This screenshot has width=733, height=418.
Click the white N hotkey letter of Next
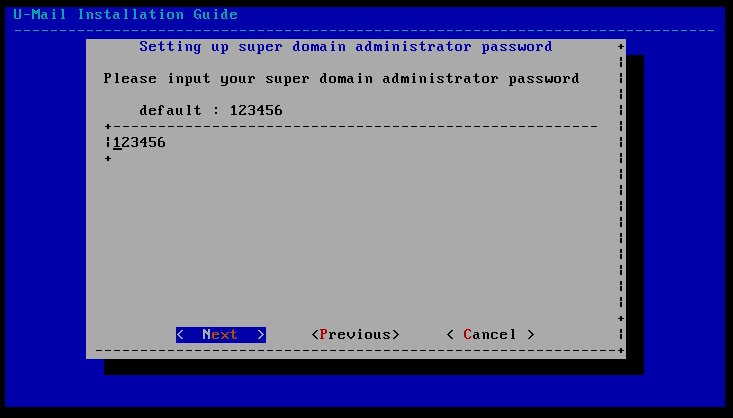(207, 335)
